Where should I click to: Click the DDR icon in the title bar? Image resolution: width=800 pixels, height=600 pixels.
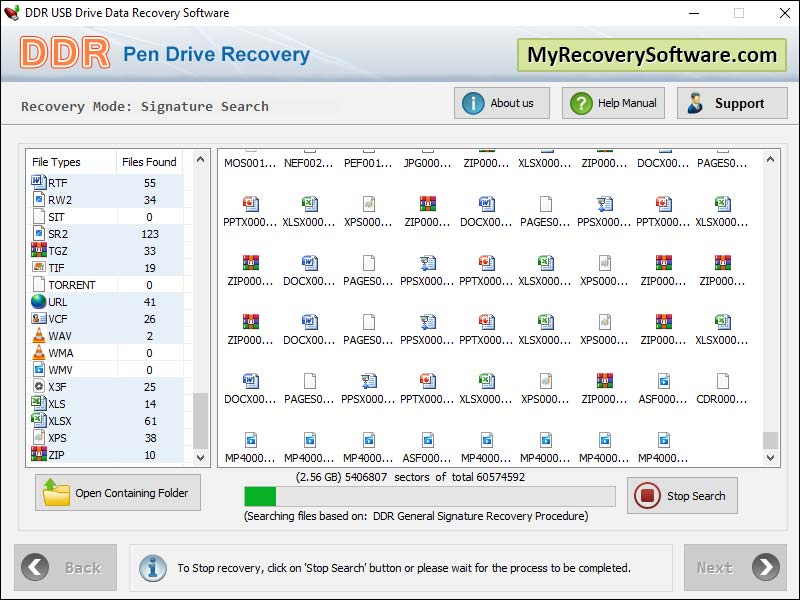tap(11, 13)
